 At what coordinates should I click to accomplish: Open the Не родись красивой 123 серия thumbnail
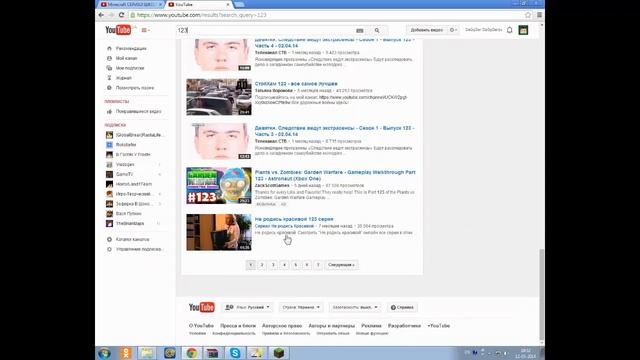pyautogui.click(x=219, y=232)
